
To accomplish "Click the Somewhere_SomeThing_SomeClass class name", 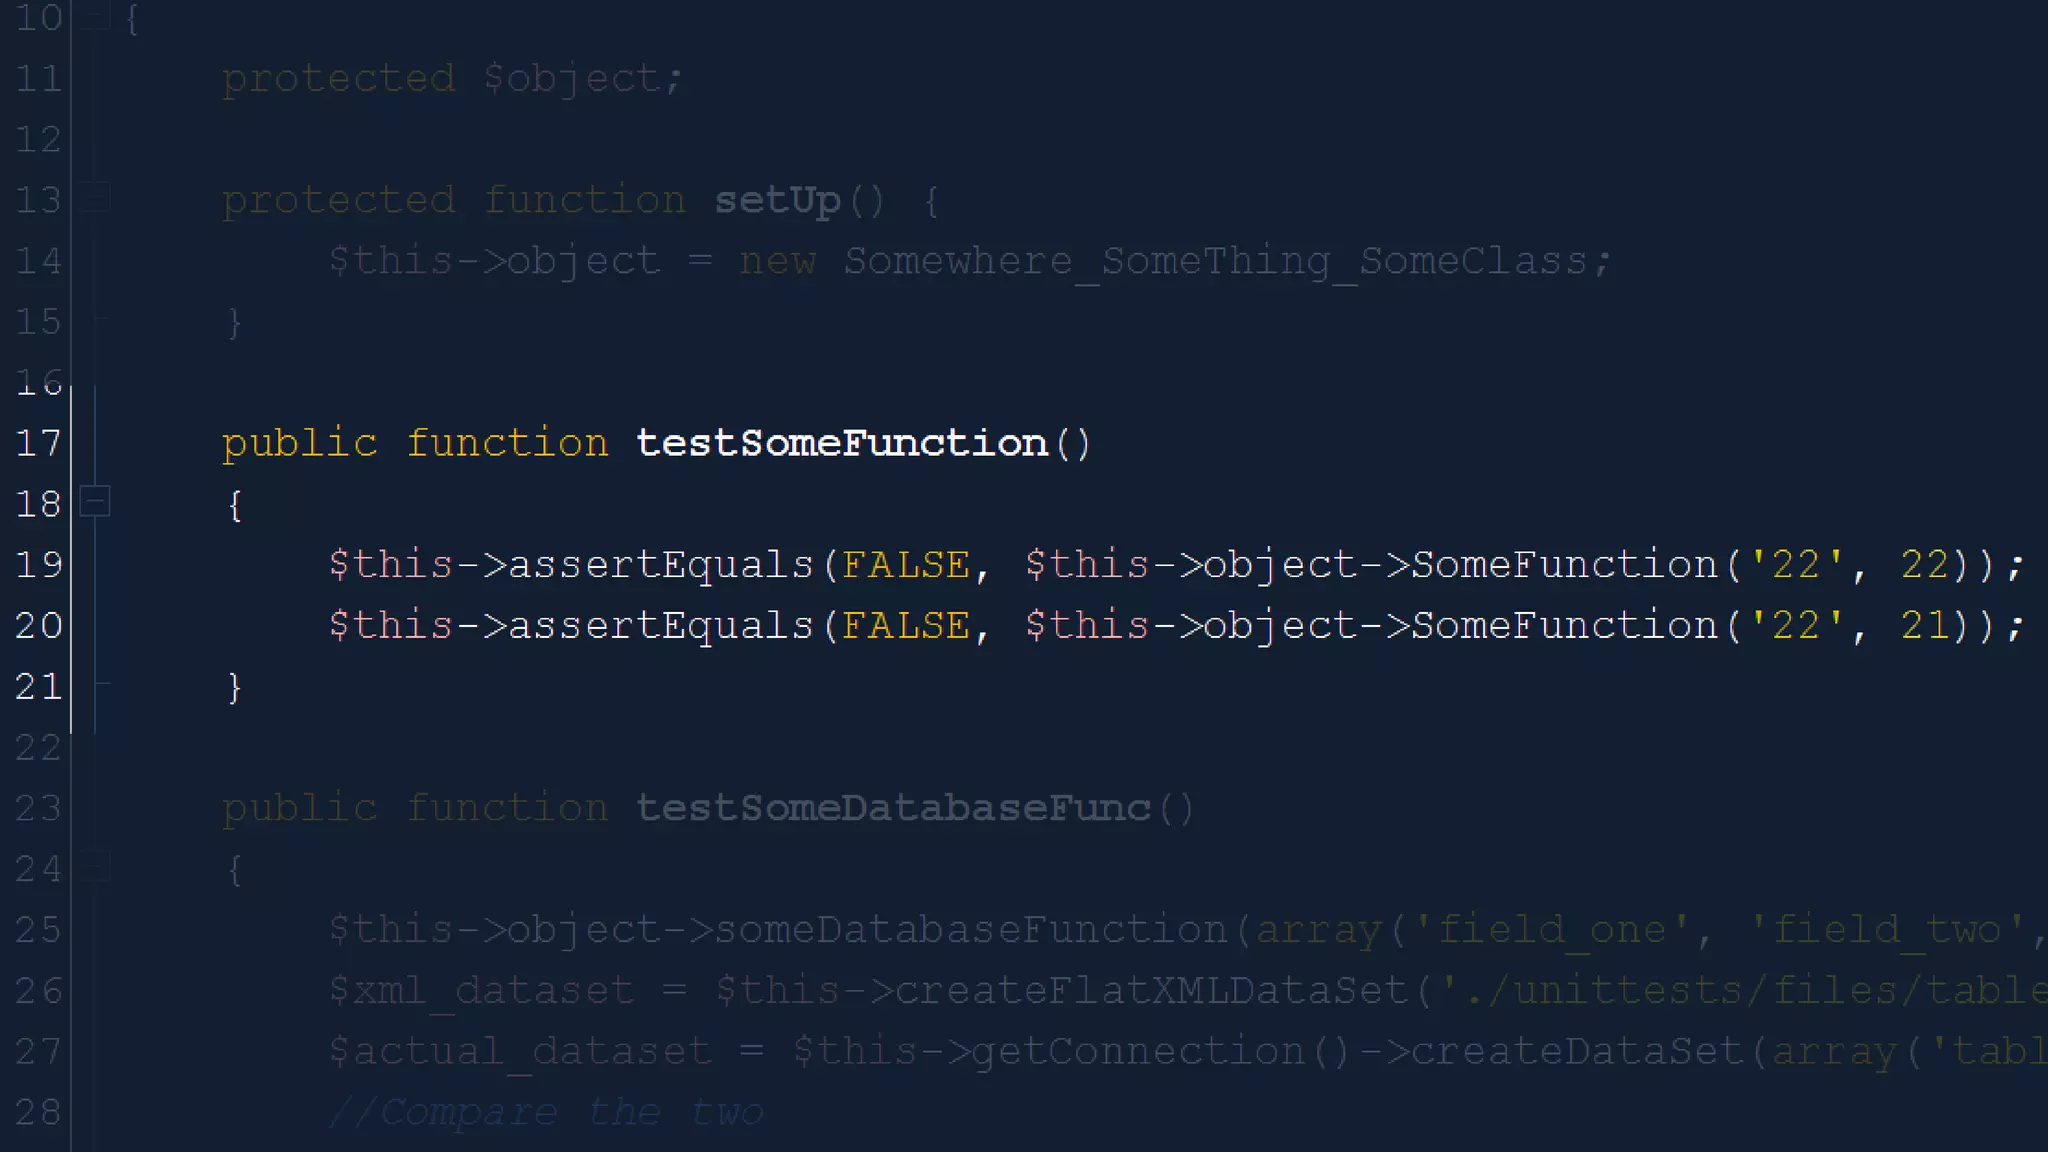I will point(1215,261).
